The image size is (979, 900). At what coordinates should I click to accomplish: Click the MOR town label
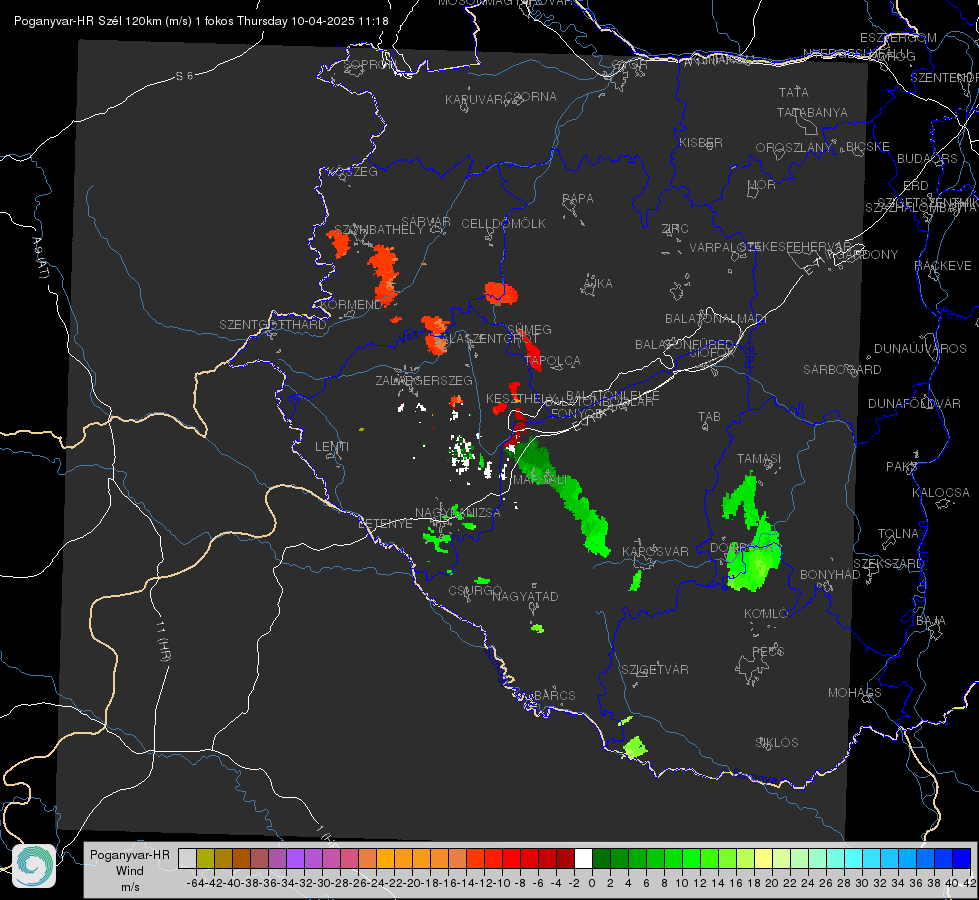pos(762,185)
